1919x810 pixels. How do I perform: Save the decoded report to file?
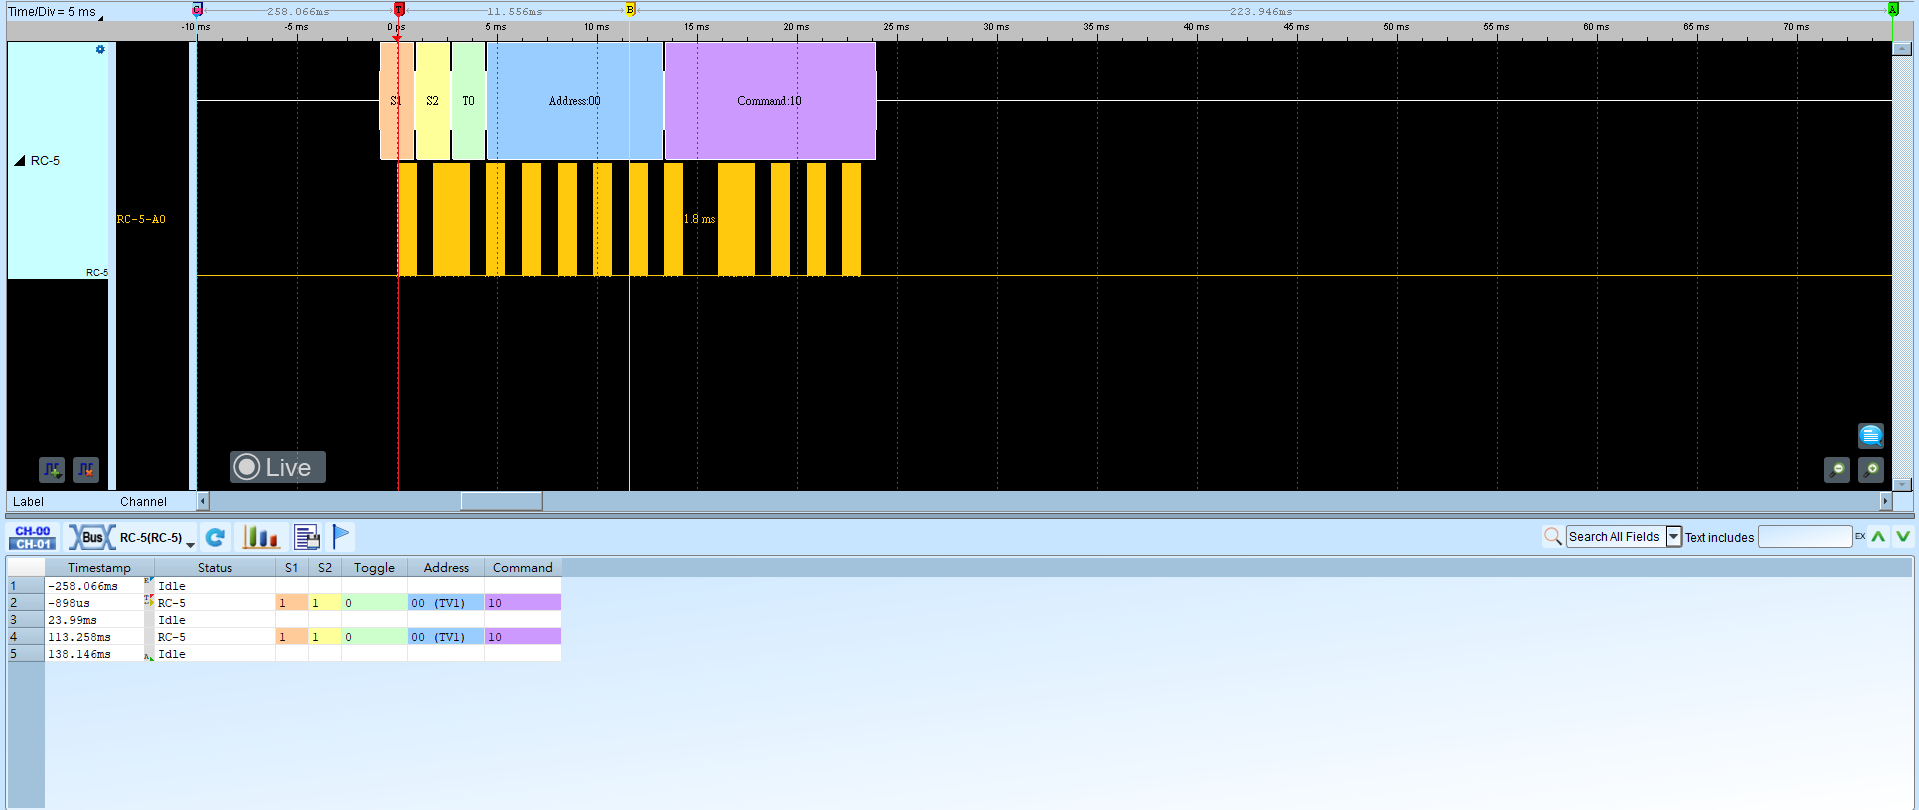point(307,537)
